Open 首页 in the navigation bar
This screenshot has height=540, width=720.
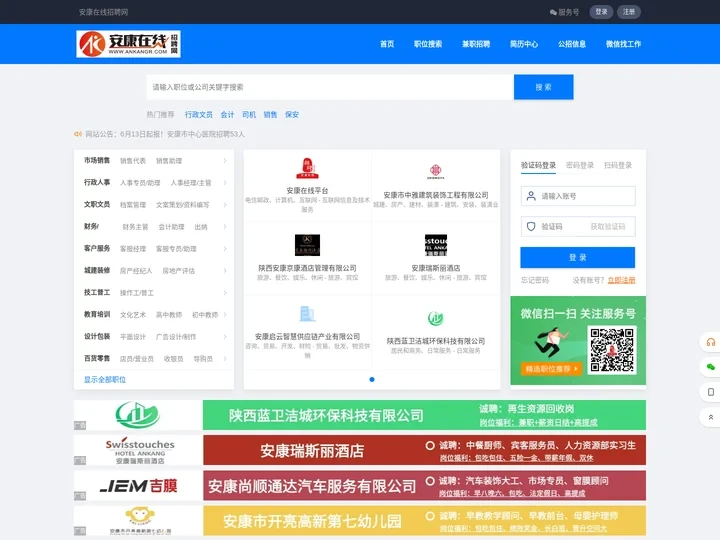point(387,44)
